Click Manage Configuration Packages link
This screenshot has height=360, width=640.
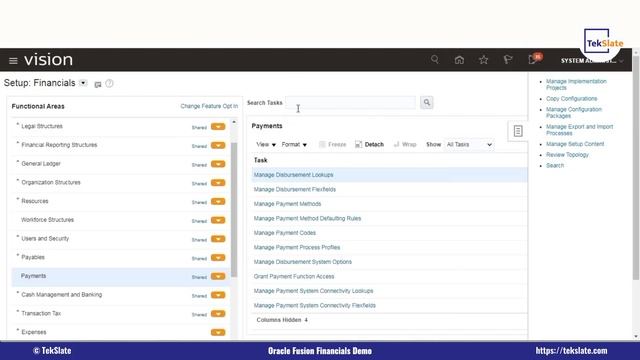[x=574, y=113]
